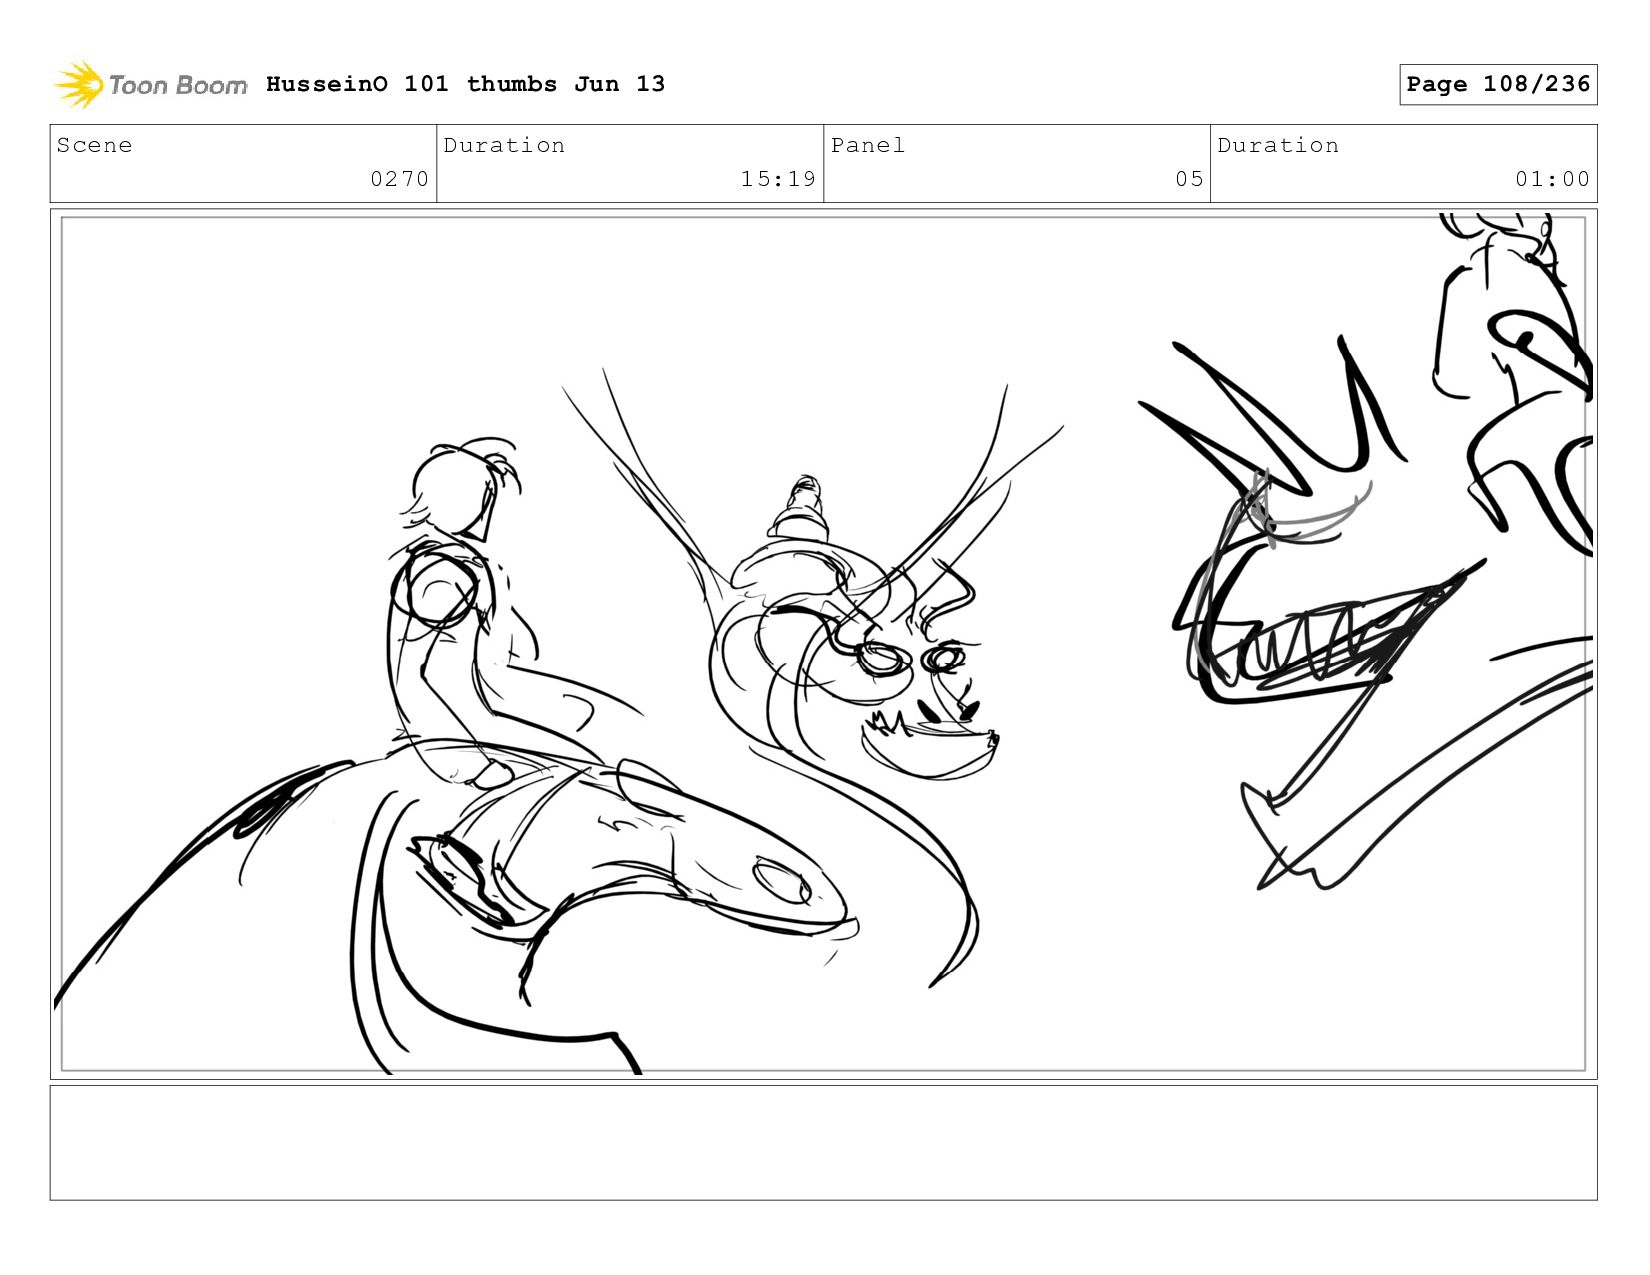Click the 'Panel' label

click(868, 145)
